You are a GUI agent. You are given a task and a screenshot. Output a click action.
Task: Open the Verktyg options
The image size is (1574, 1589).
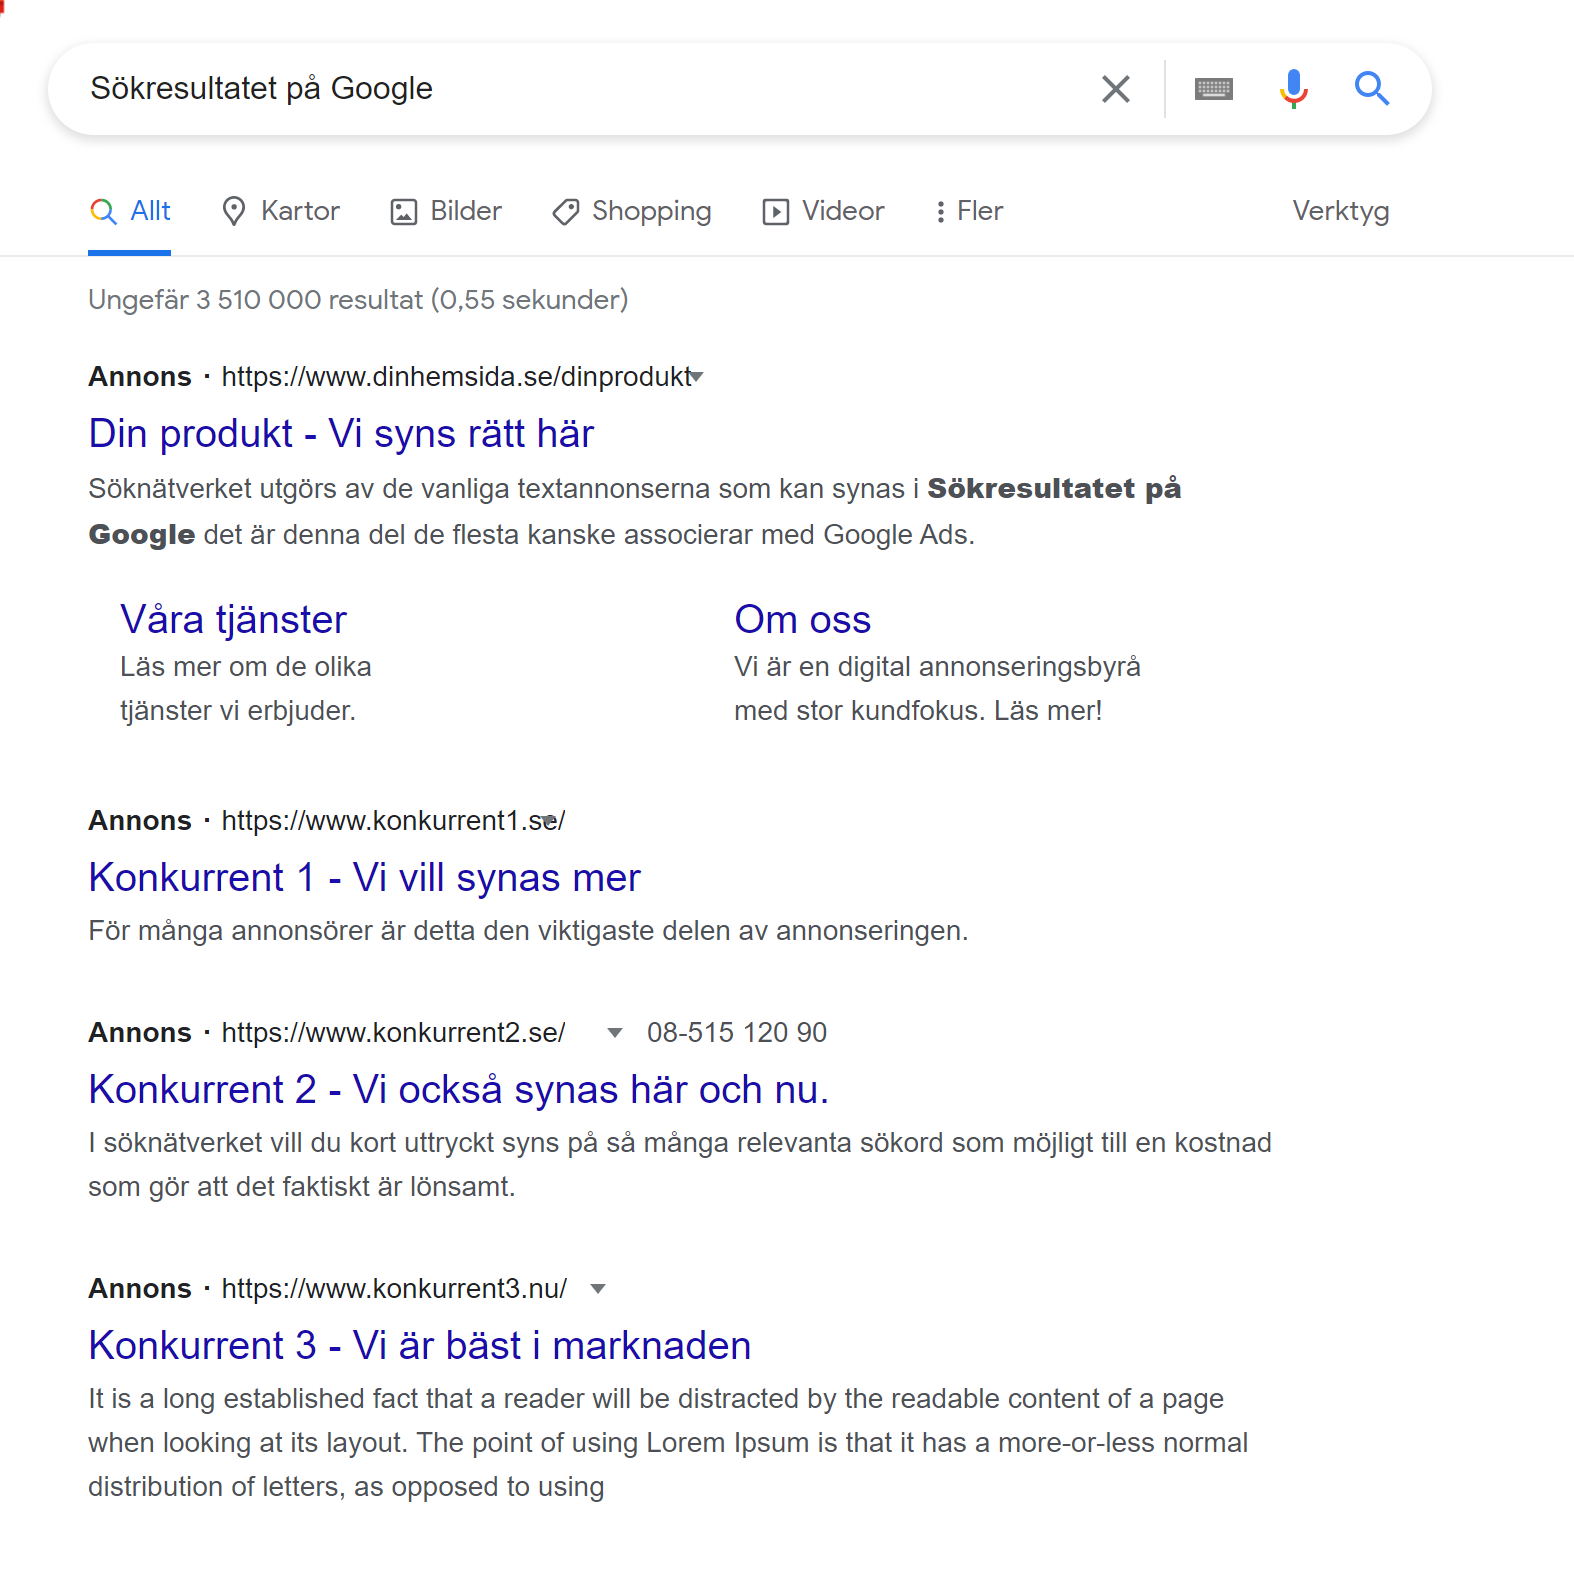click(x=1340, y=211)
